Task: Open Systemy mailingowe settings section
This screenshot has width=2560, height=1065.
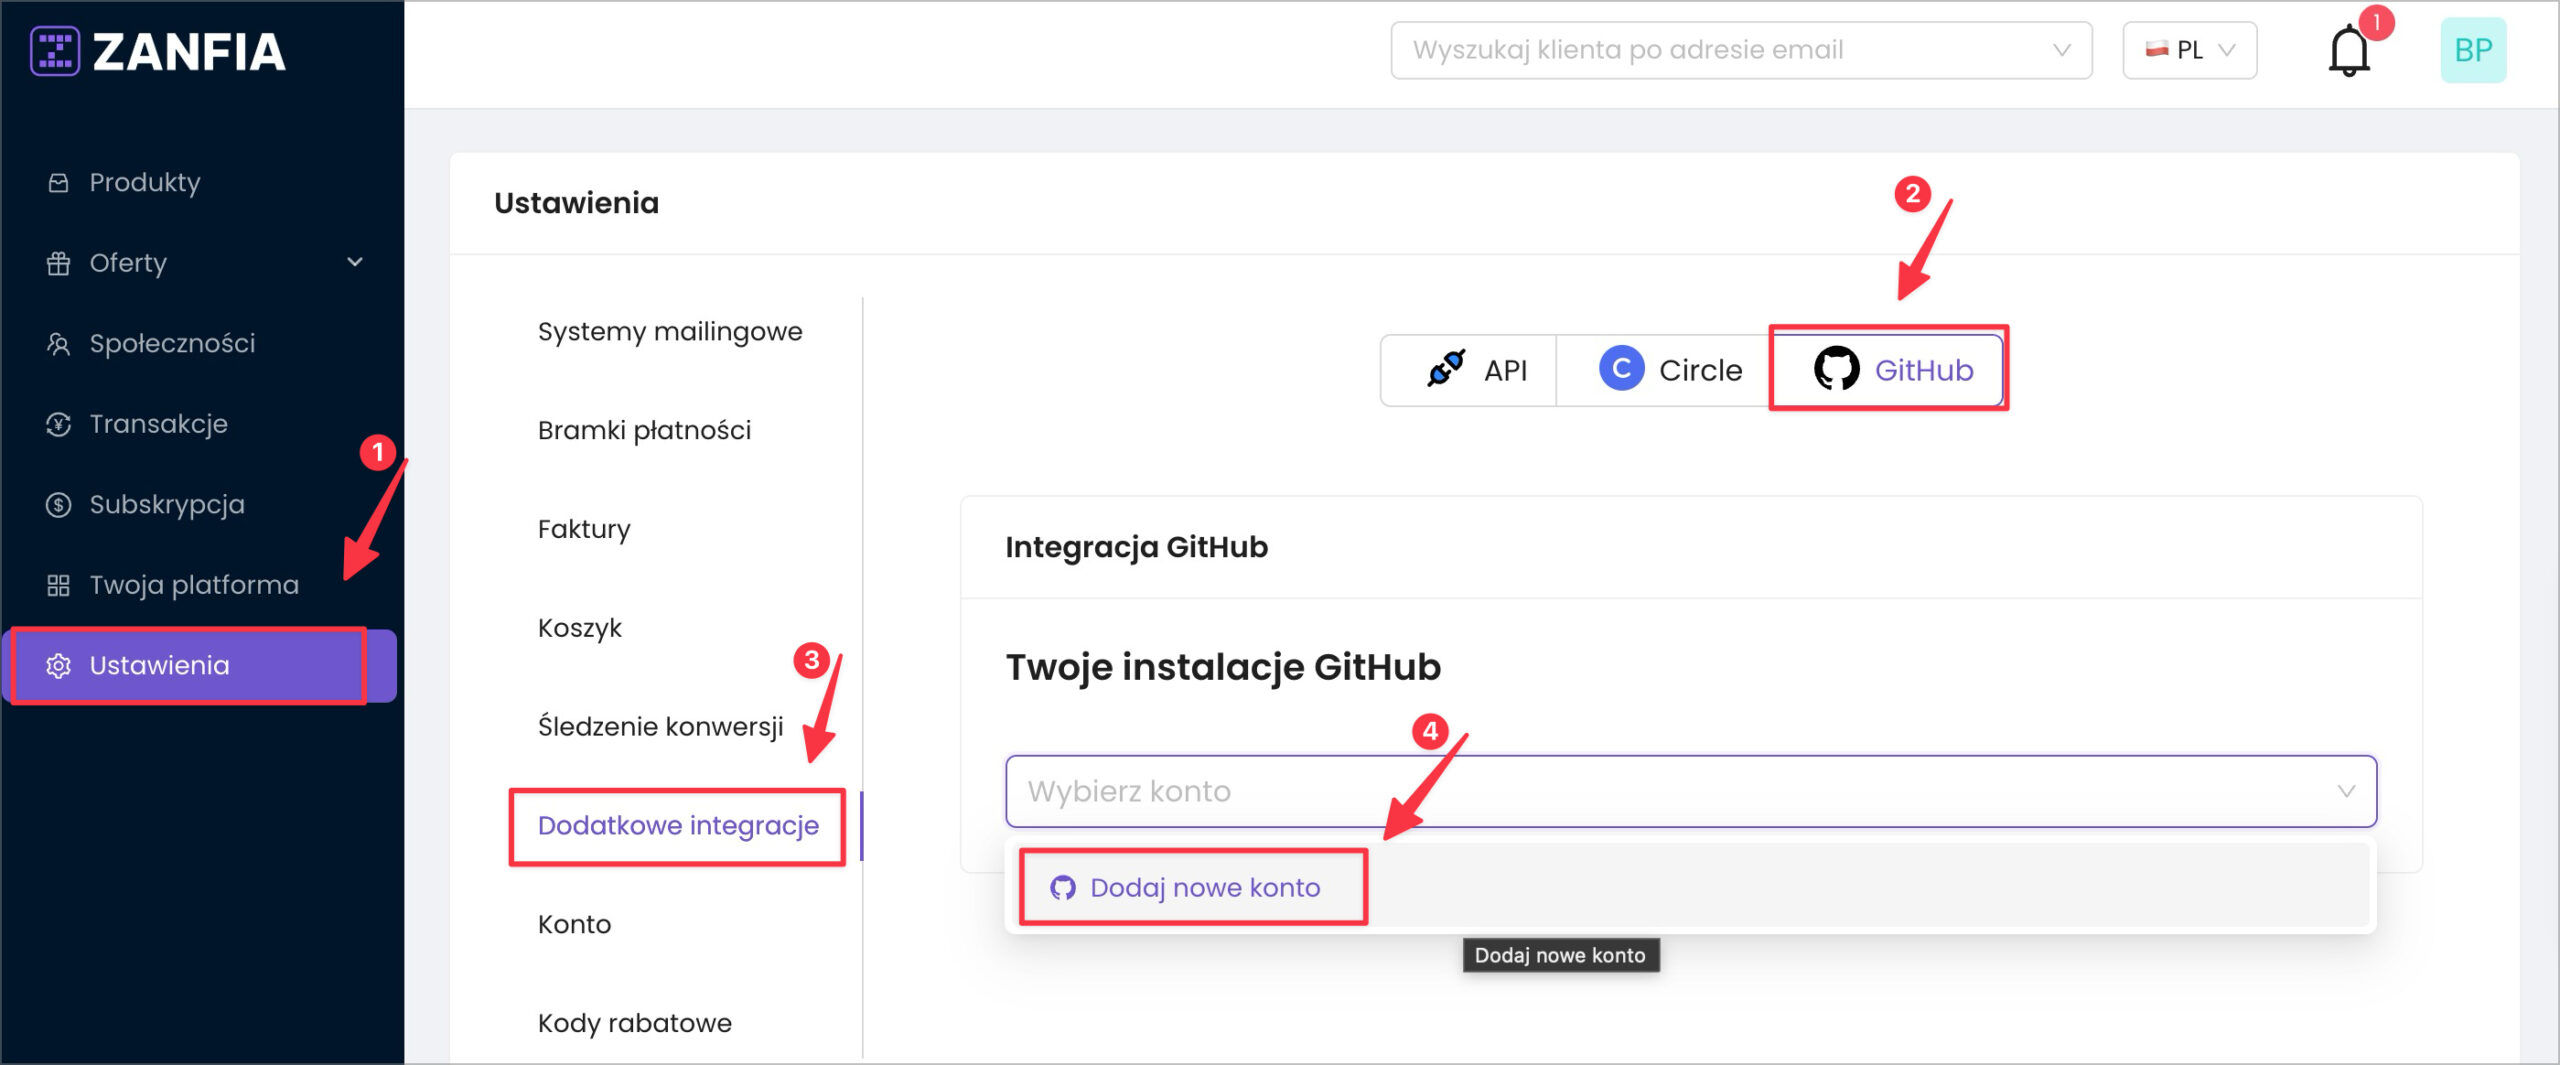Action: [x=670, y=331]
